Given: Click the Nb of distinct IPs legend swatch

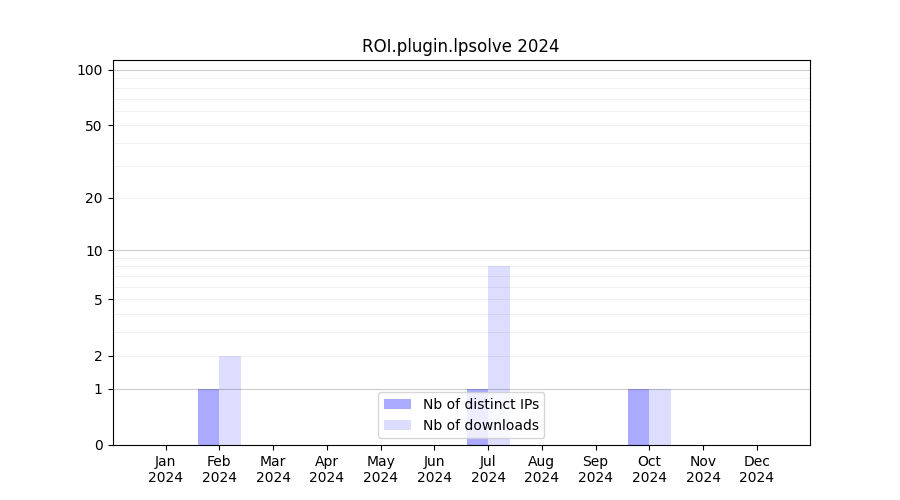Looking at the screenshot, I should pos(397,404).
